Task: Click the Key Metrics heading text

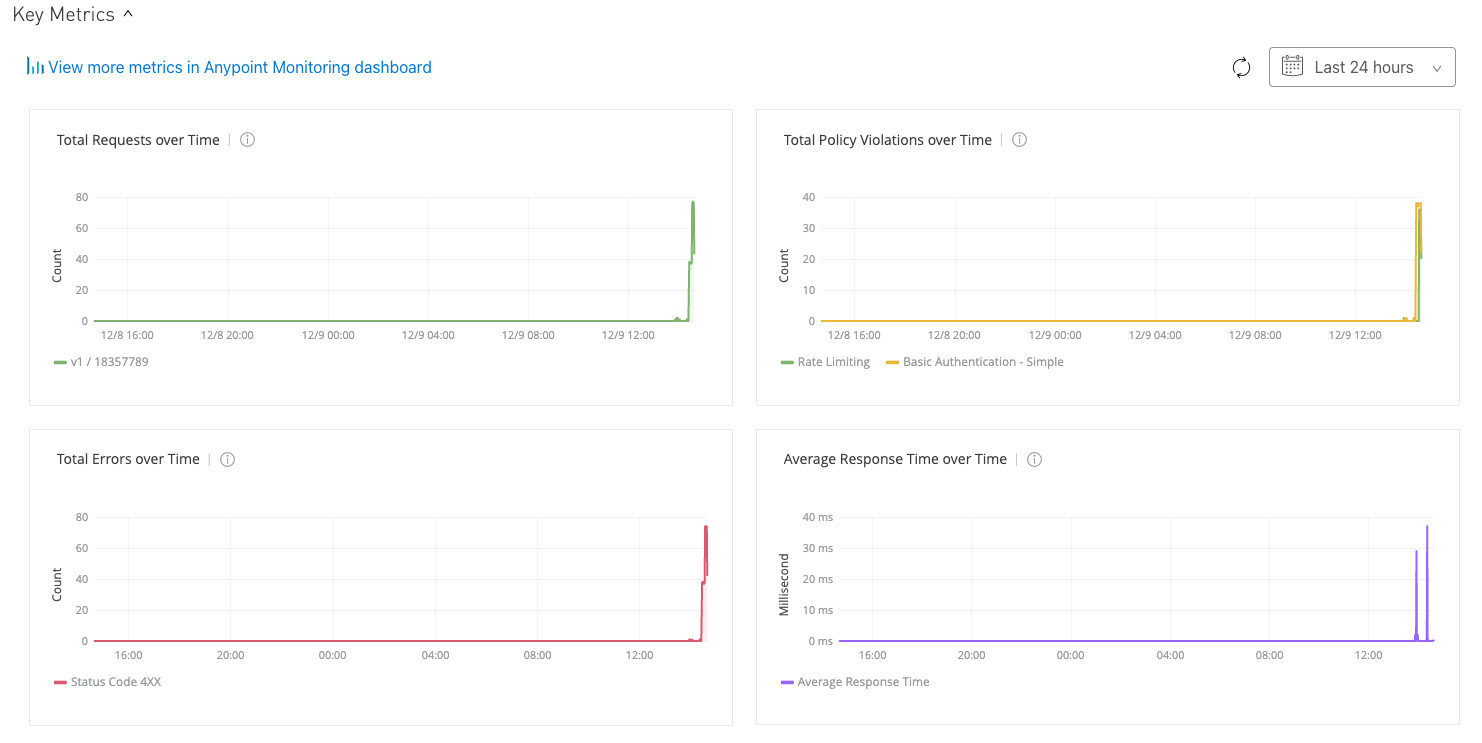Action: (x=63, y=14)
